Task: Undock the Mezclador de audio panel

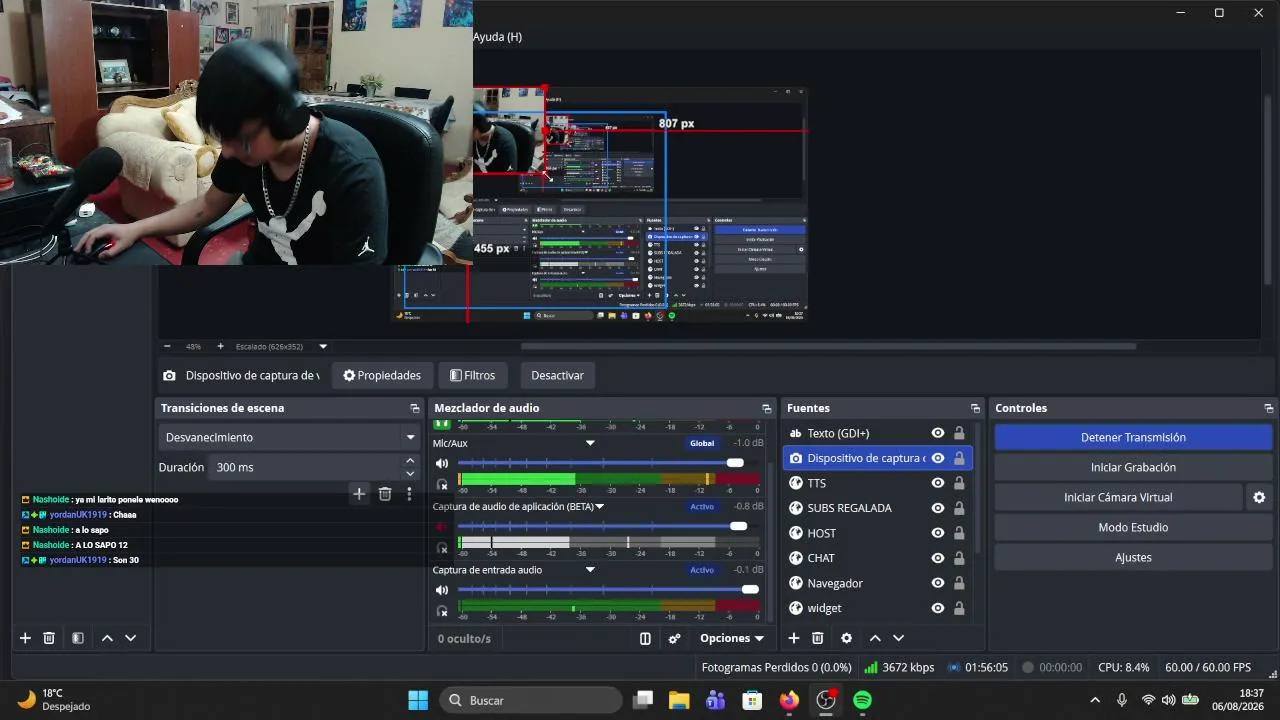Action: (767, 408)
